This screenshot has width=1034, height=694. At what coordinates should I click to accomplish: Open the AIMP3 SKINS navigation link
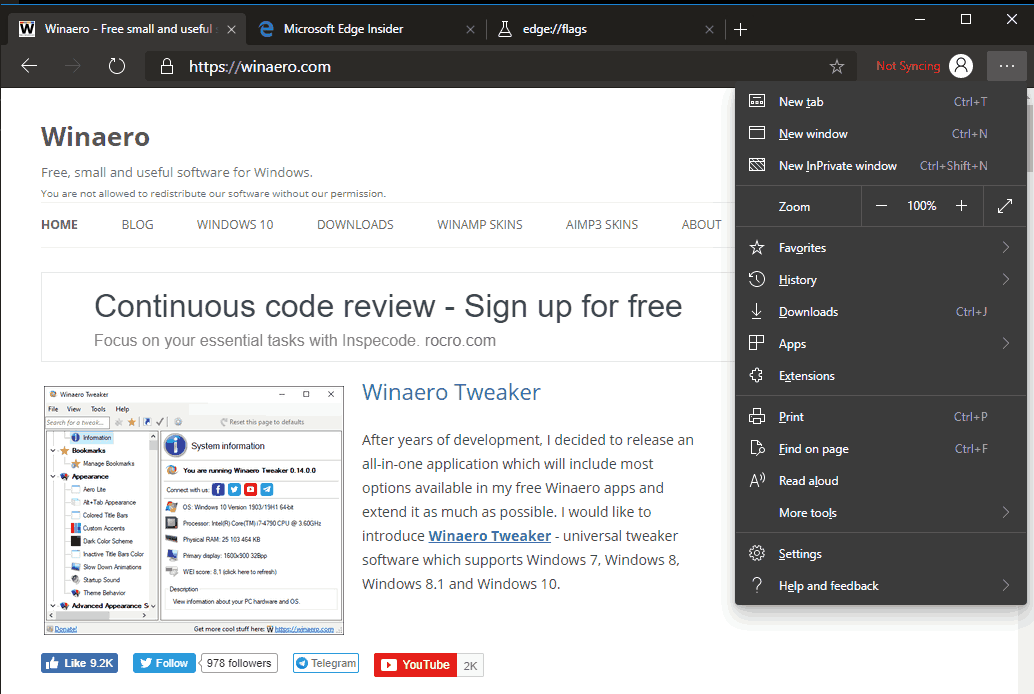click(601, 225)
